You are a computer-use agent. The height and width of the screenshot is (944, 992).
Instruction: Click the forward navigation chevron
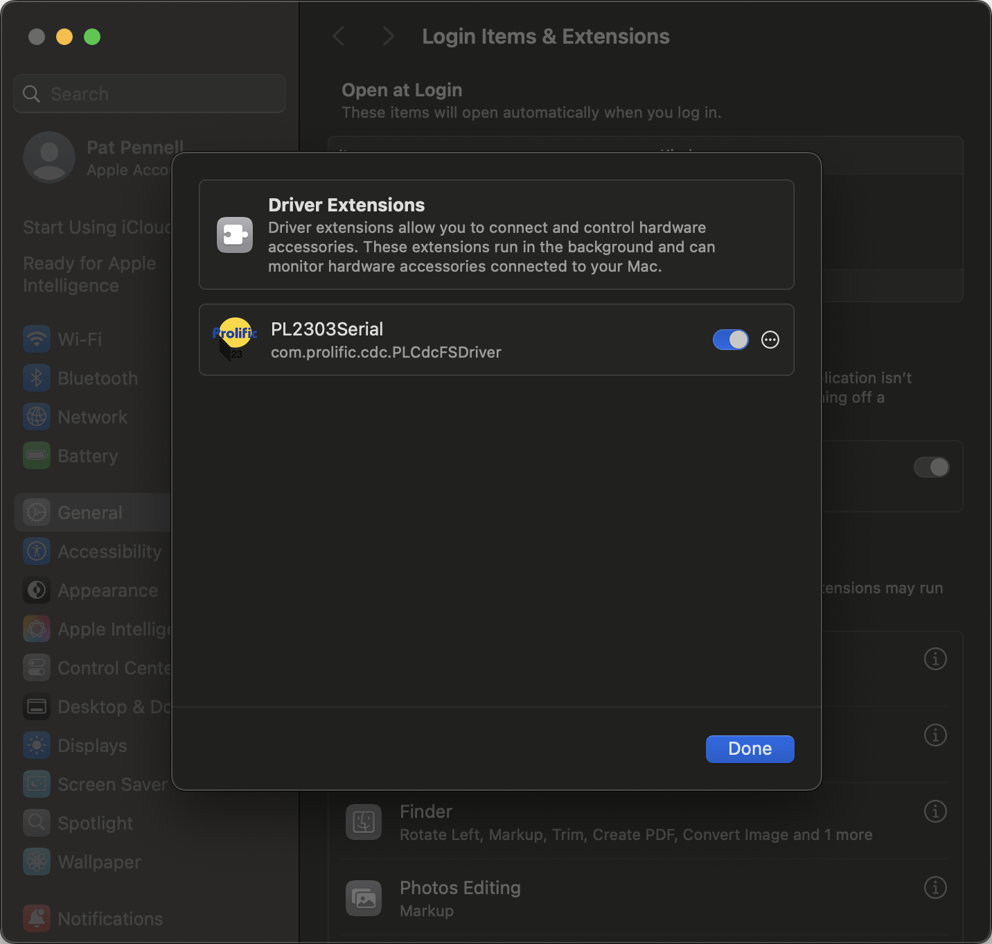click(x=387, y=35)
